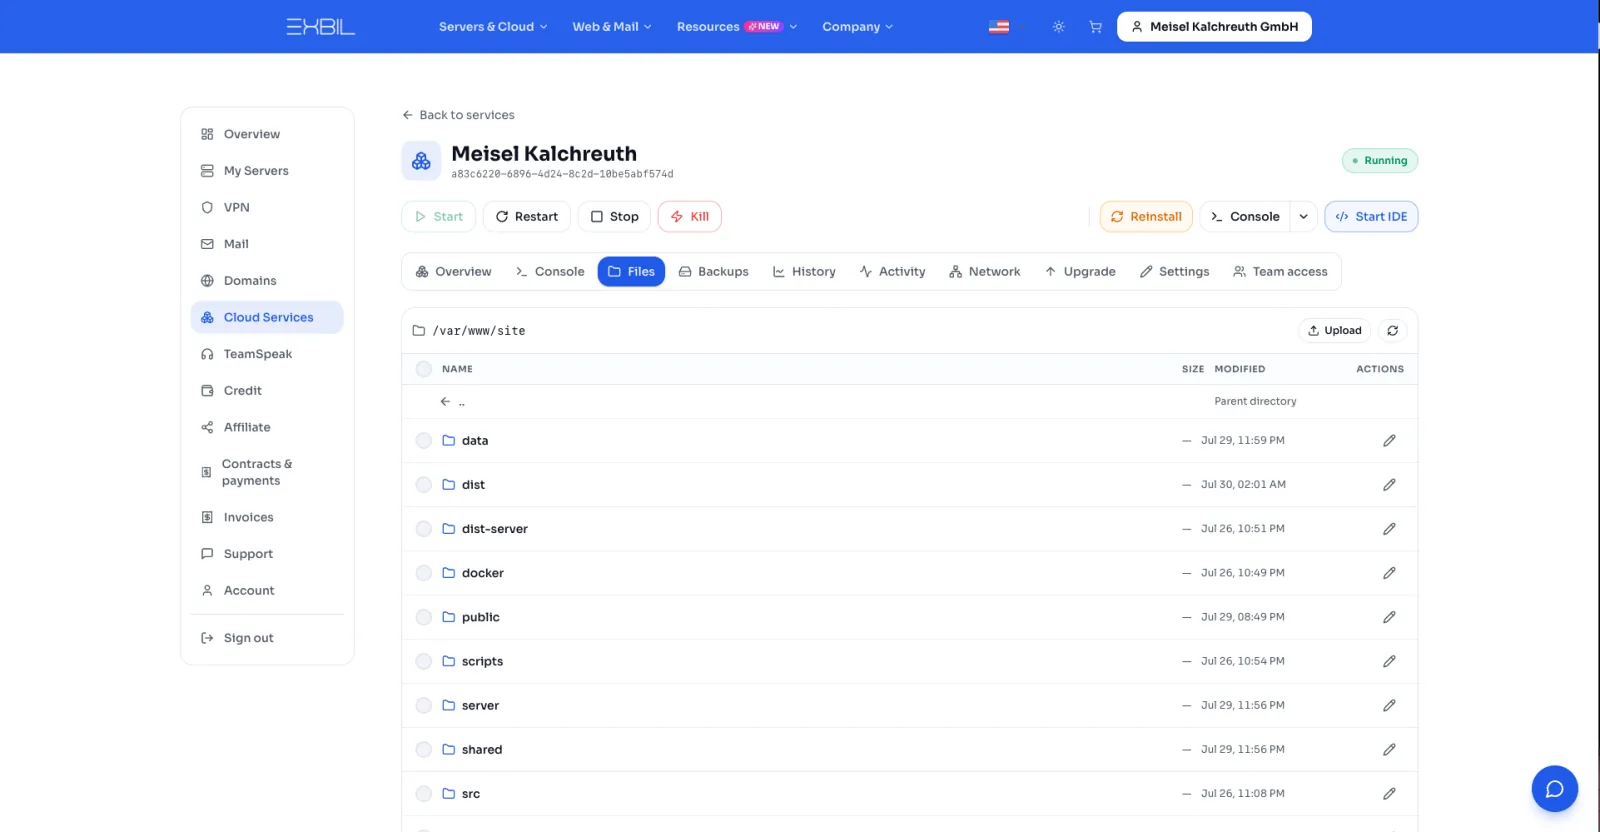1600x832 pixels.
Task: Select the shared folder checkbox
Action: 424,749
